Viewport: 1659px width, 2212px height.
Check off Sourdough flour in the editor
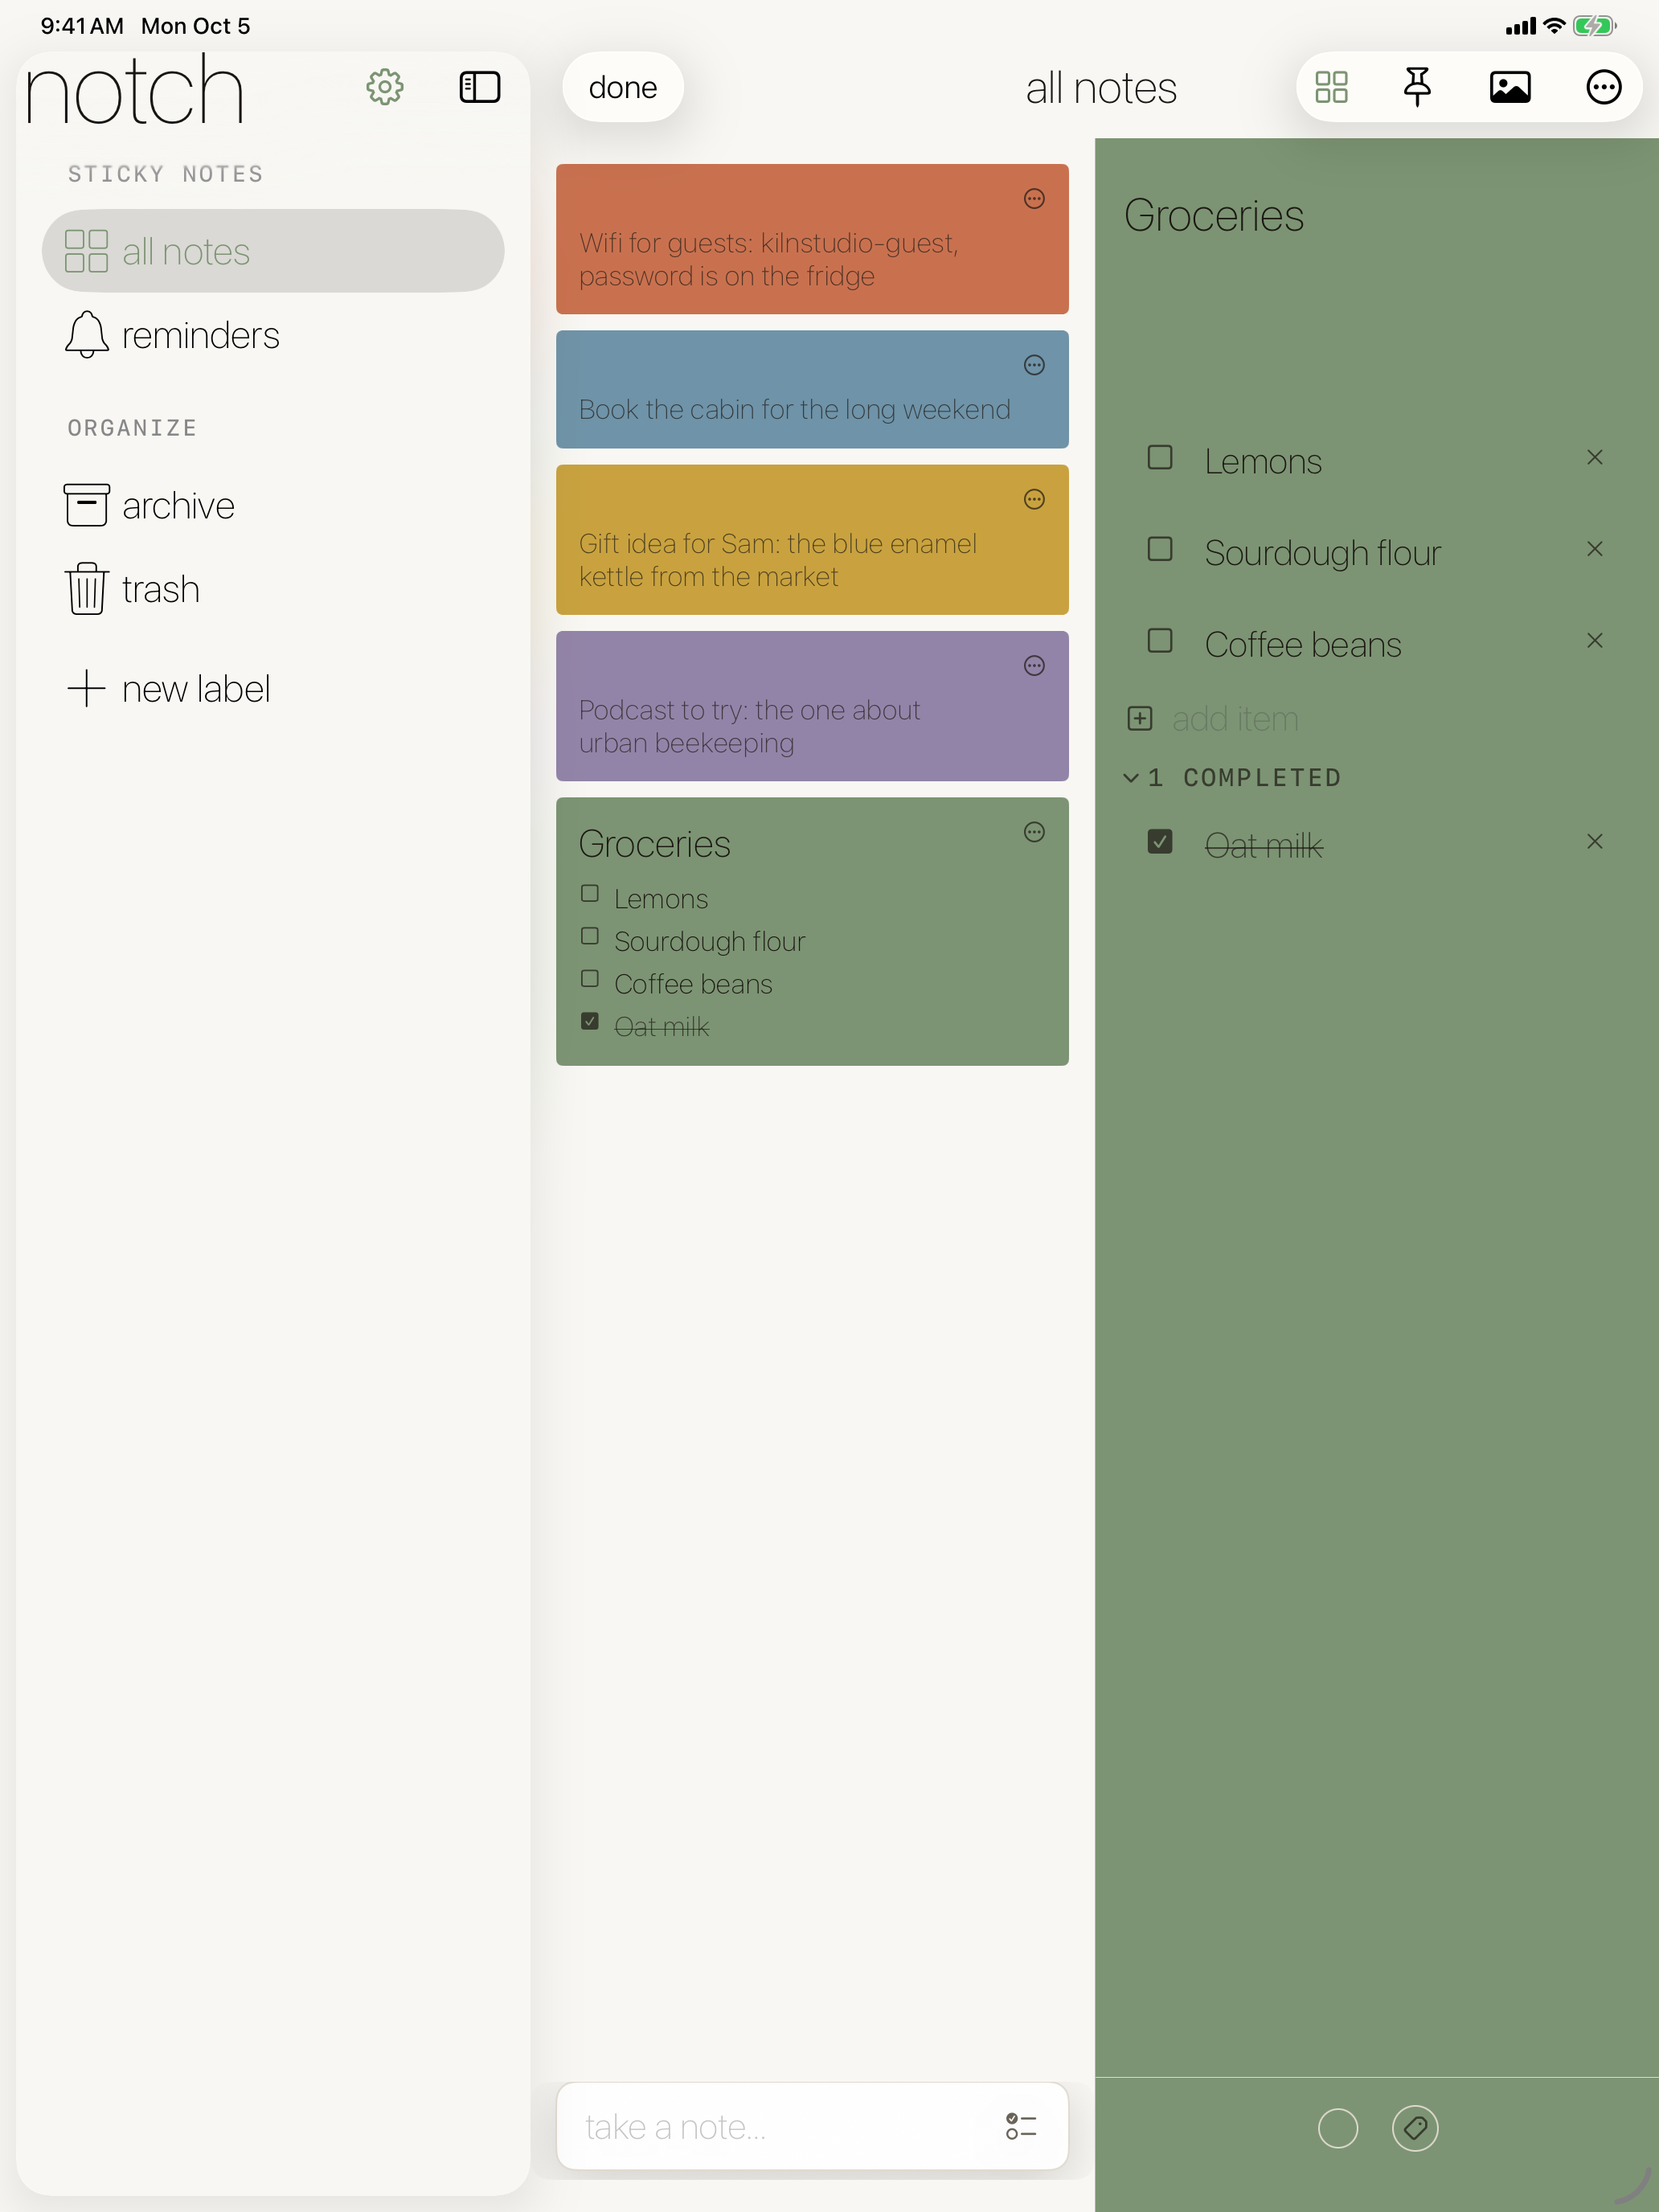[x=1160, y=549]
